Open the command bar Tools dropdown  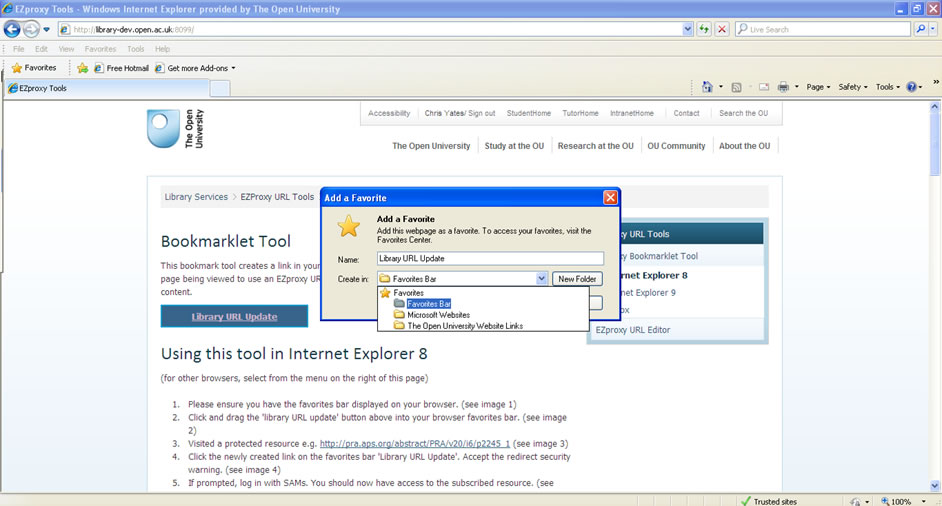tap(887, 87)
